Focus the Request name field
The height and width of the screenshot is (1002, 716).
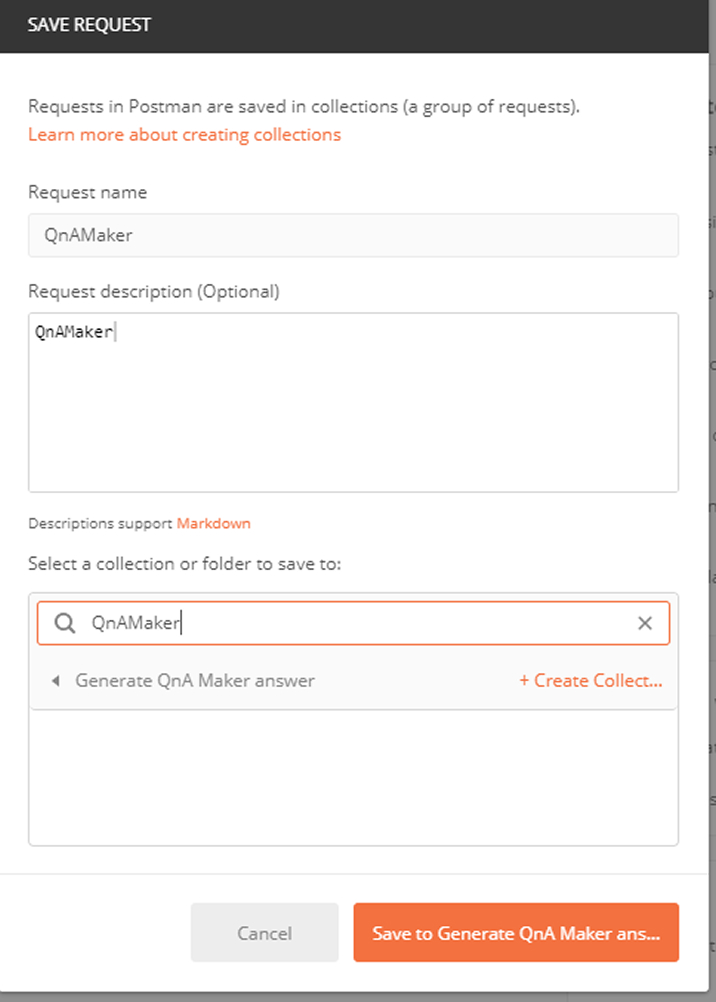pyautogui.click(x=353, y=235)
